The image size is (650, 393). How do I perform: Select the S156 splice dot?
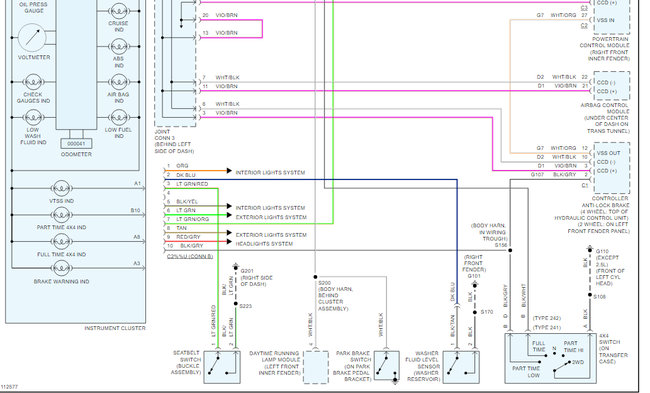coord(510,250)
